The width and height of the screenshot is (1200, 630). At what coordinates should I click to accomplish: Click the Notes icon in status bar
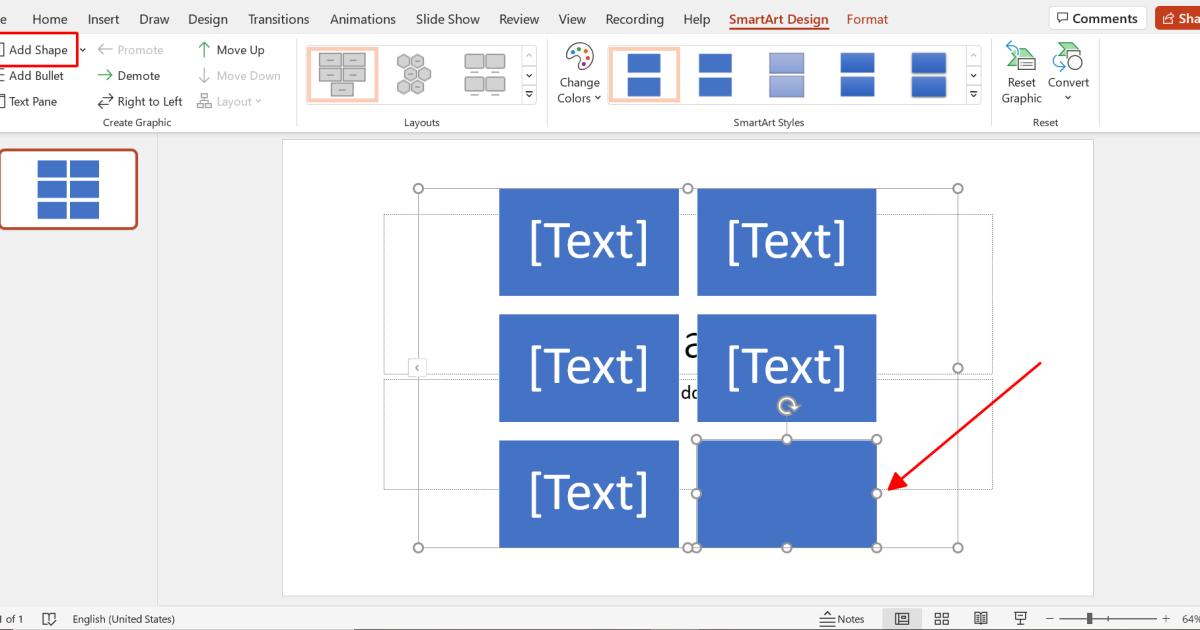(x=841, y=618)
